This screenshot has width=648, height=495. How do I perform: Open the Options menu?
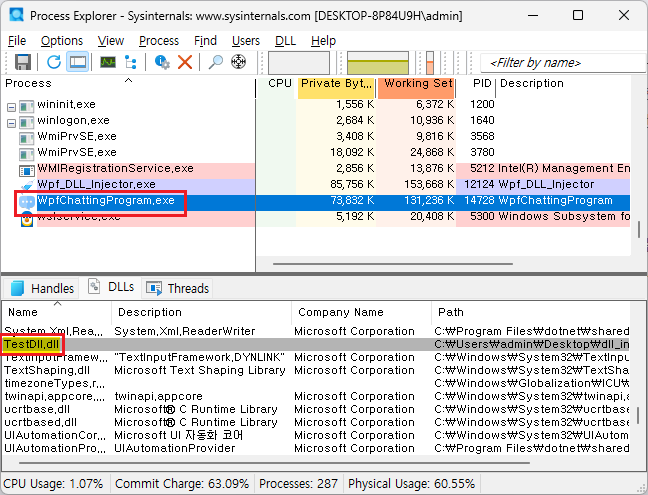[x=62, y=40]
